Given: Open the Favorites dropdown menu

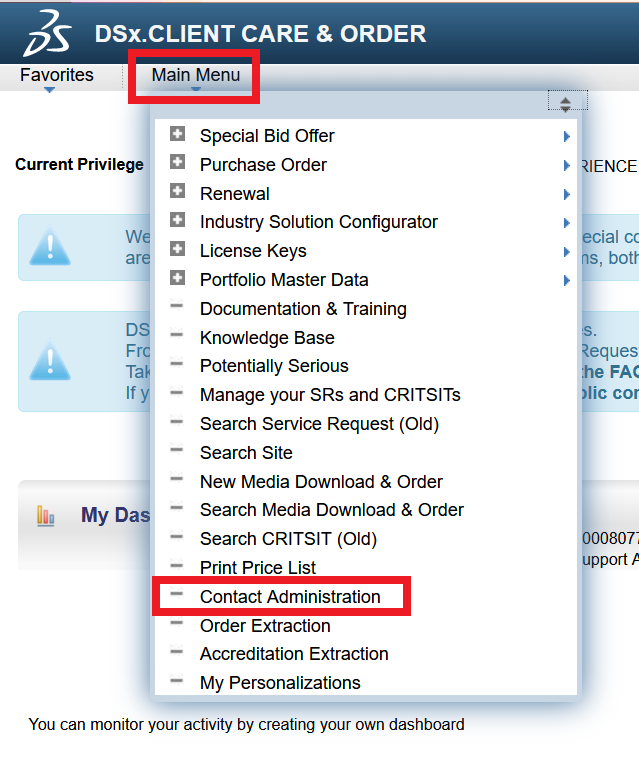Looking at the screenshot, I should (57, 76).
